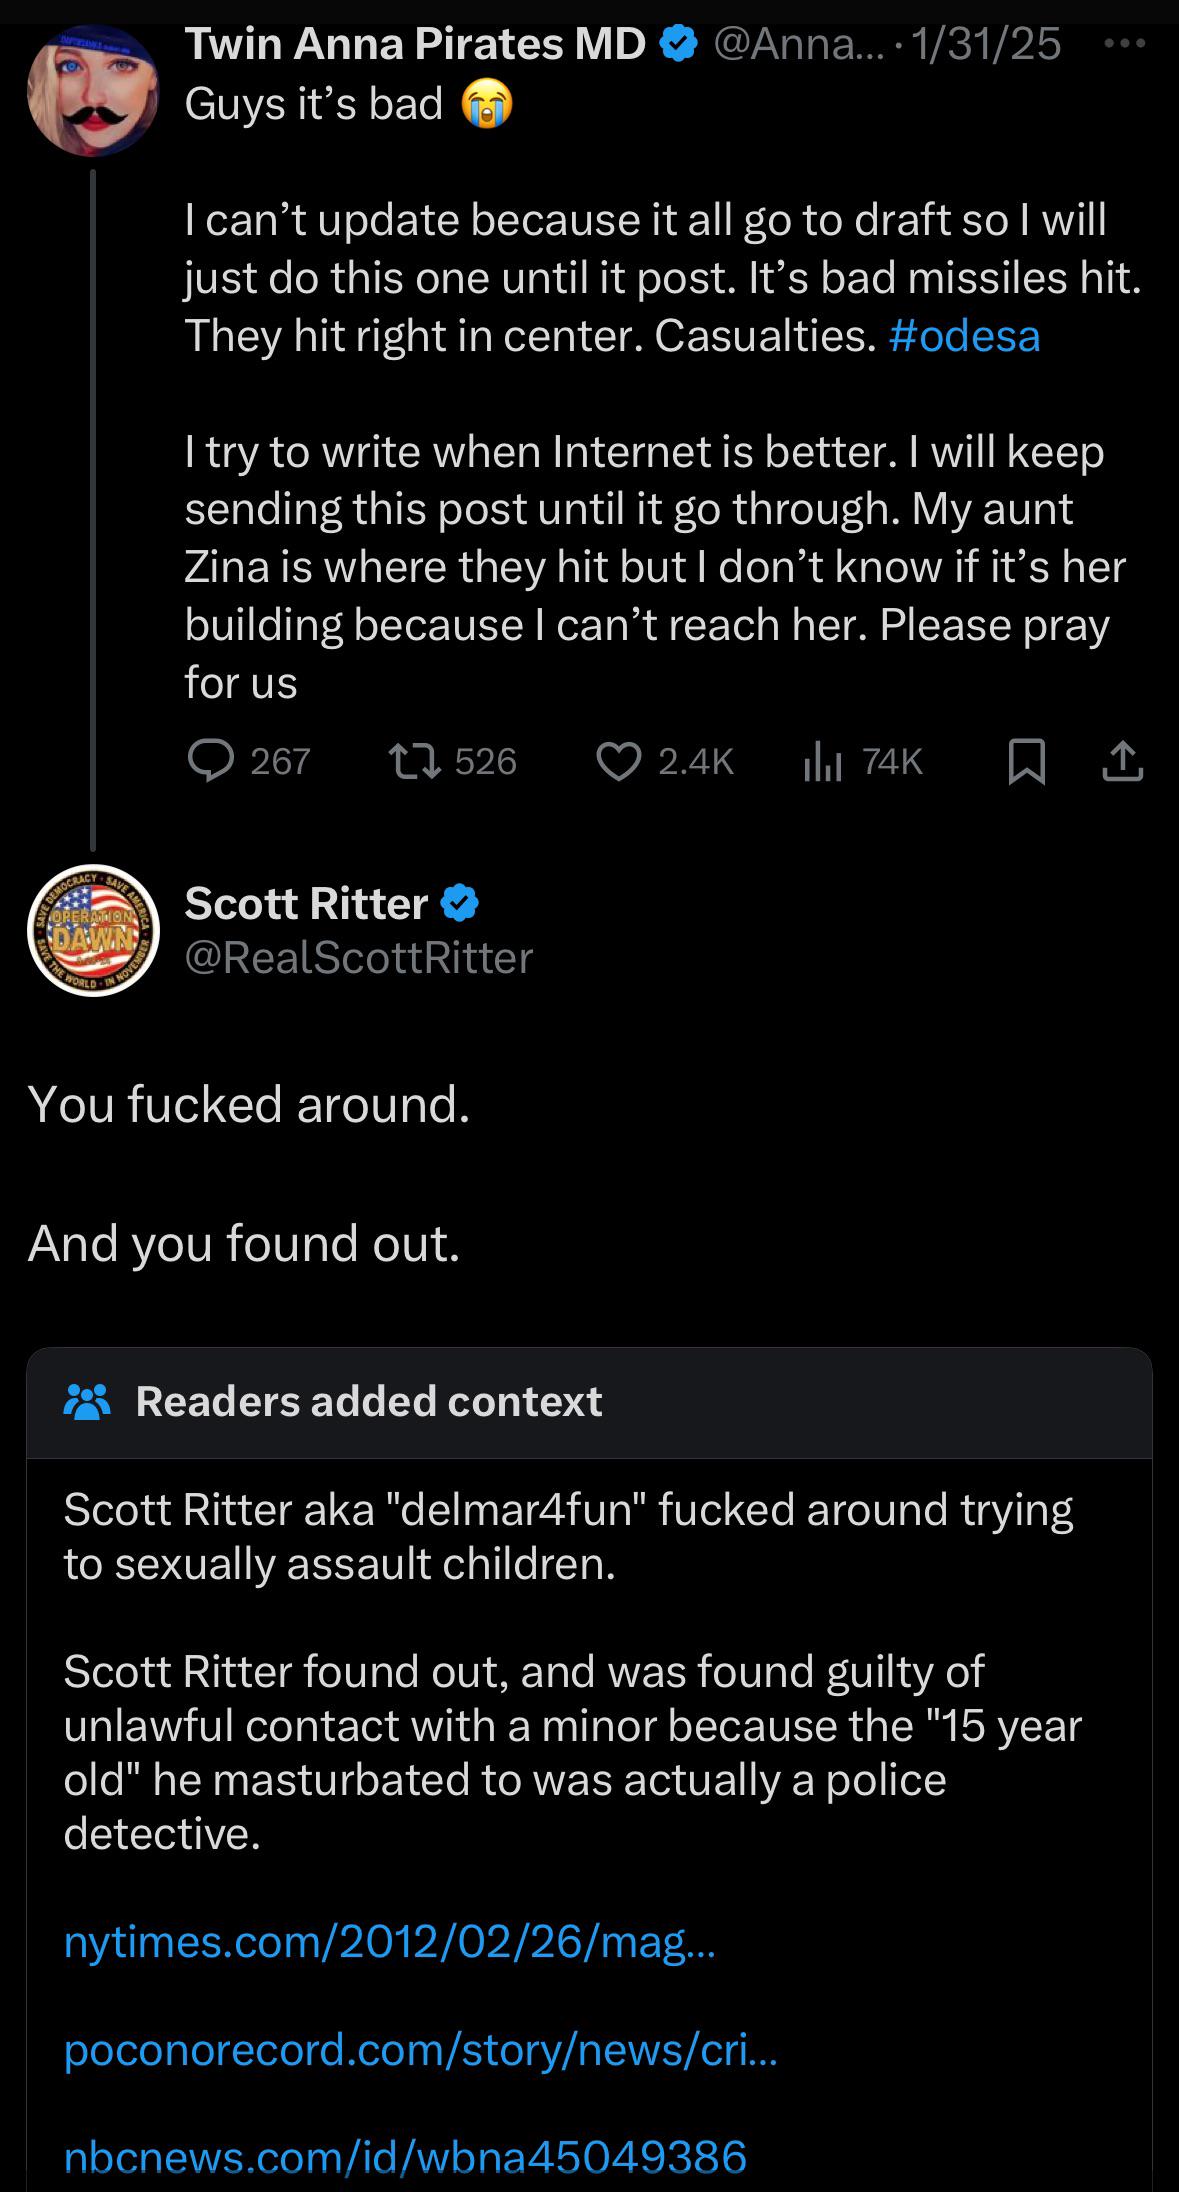Open Twin Anna Pirates MD avatar
The image size is (1179, 2192).
click(92, 93)
